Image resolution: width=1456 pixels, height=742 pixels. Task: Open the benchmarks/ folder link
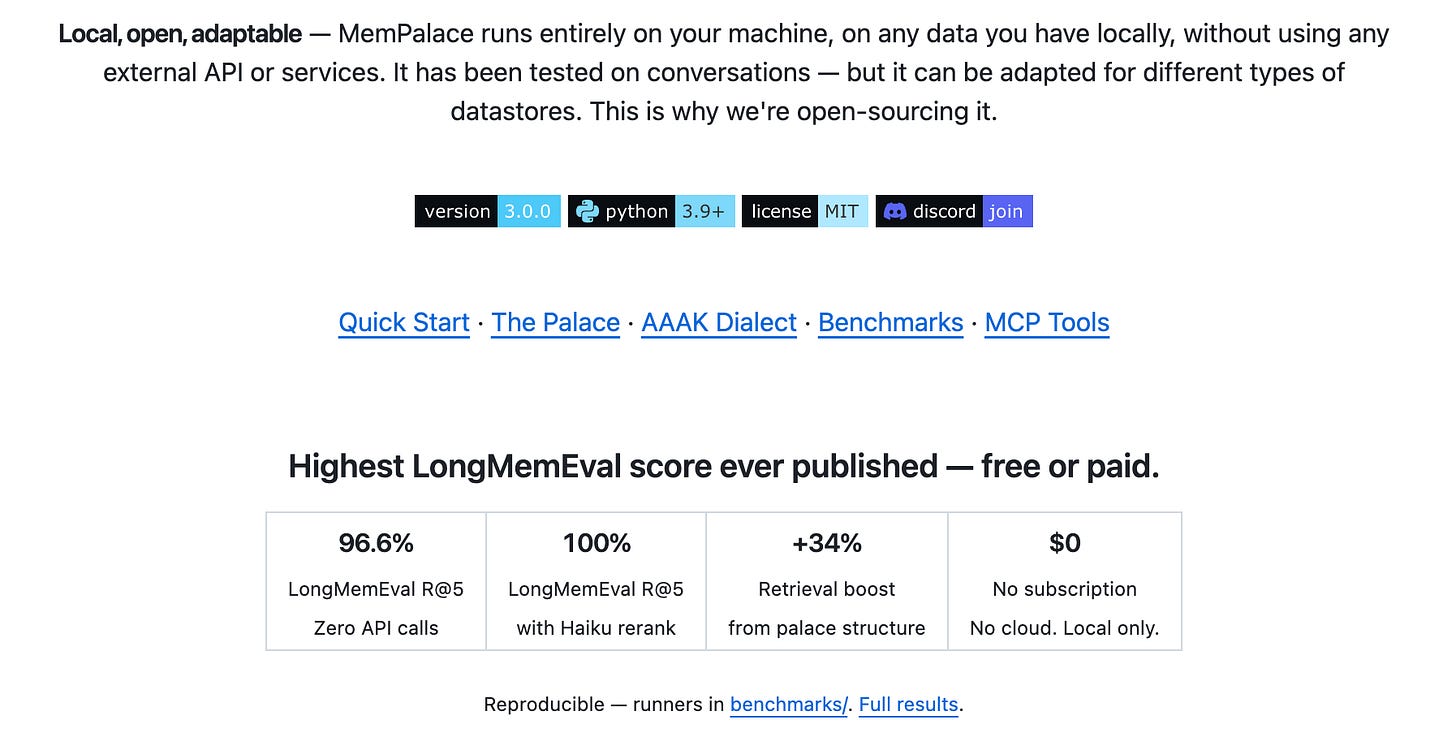[788, 705]
